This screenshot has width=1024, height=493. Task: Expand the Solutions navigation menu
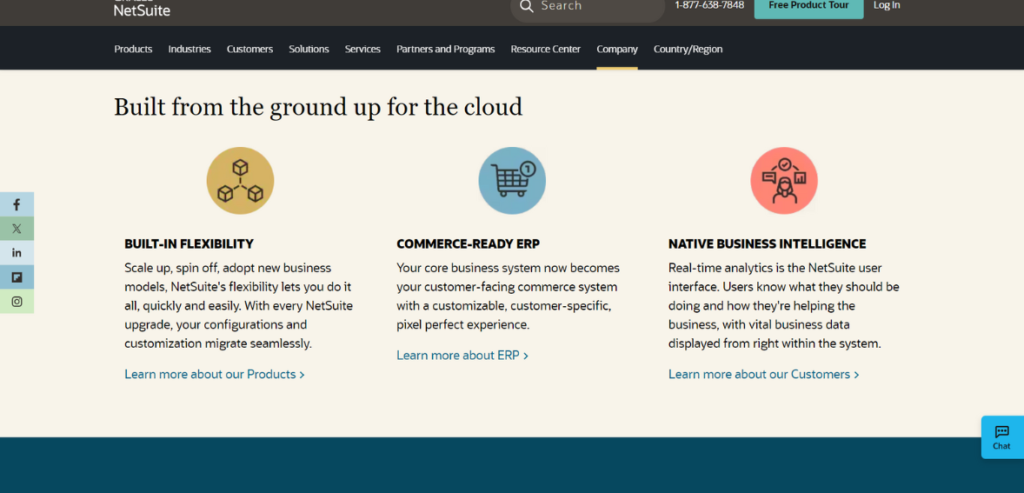[309, 49]
